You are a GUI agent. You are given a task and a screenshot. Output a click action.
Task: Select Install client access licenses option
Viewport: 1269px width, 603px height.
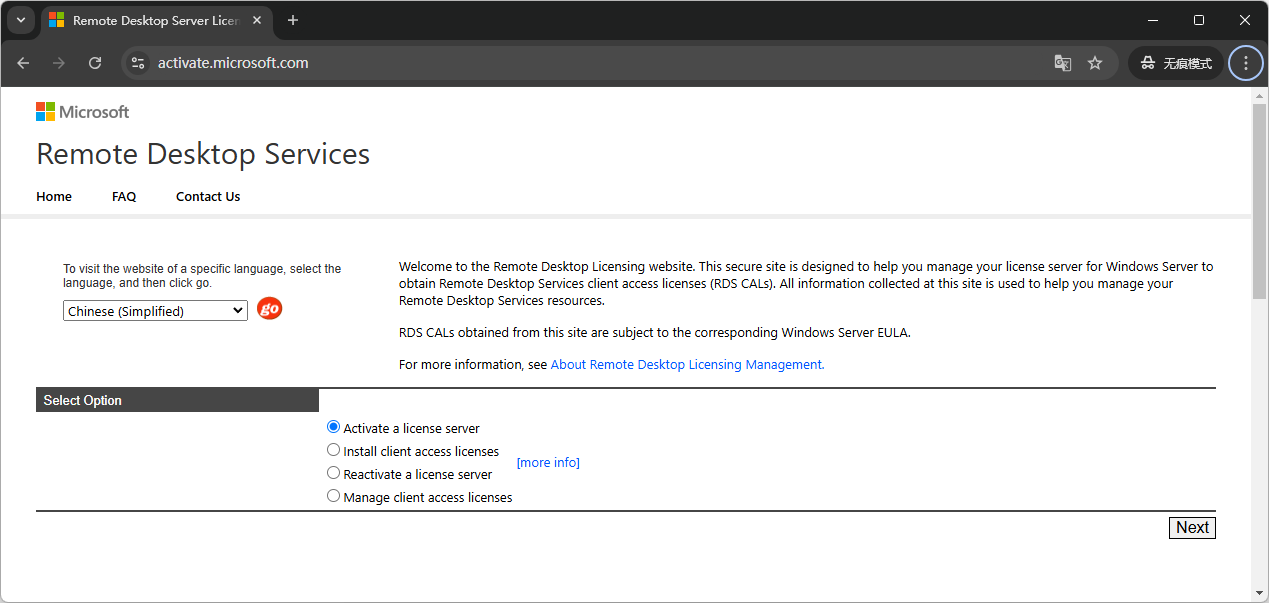334,450
